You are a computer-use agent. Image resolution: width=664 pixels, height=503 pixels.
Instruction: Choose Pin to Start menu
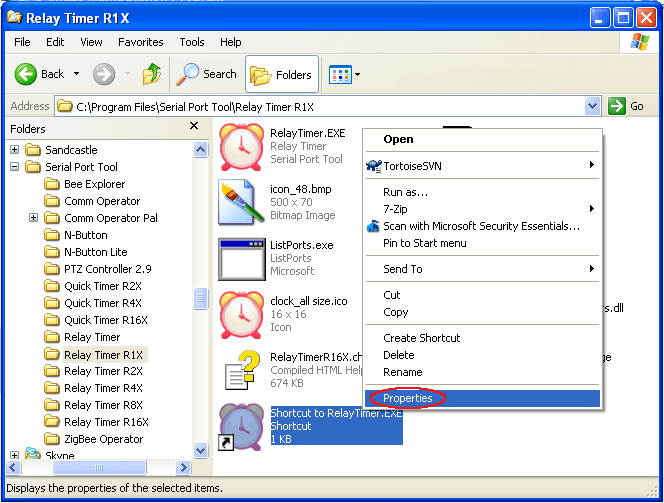point(483,243)
